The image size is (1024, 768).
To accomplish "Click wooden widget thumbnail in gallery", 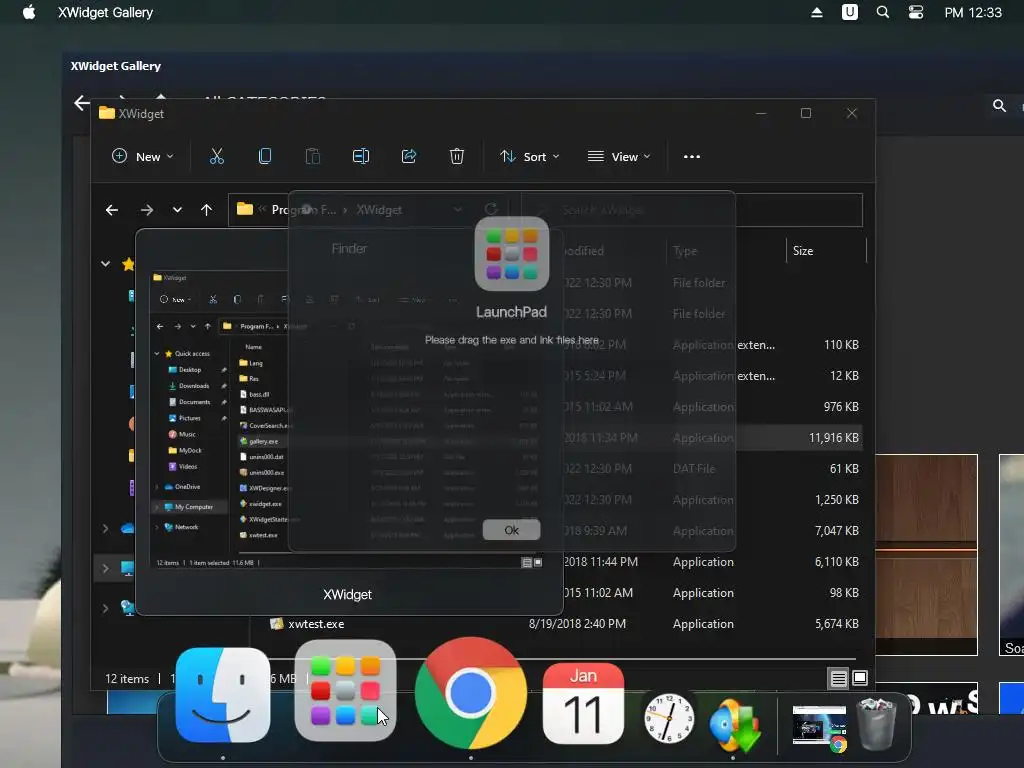I will coord(926,554).
